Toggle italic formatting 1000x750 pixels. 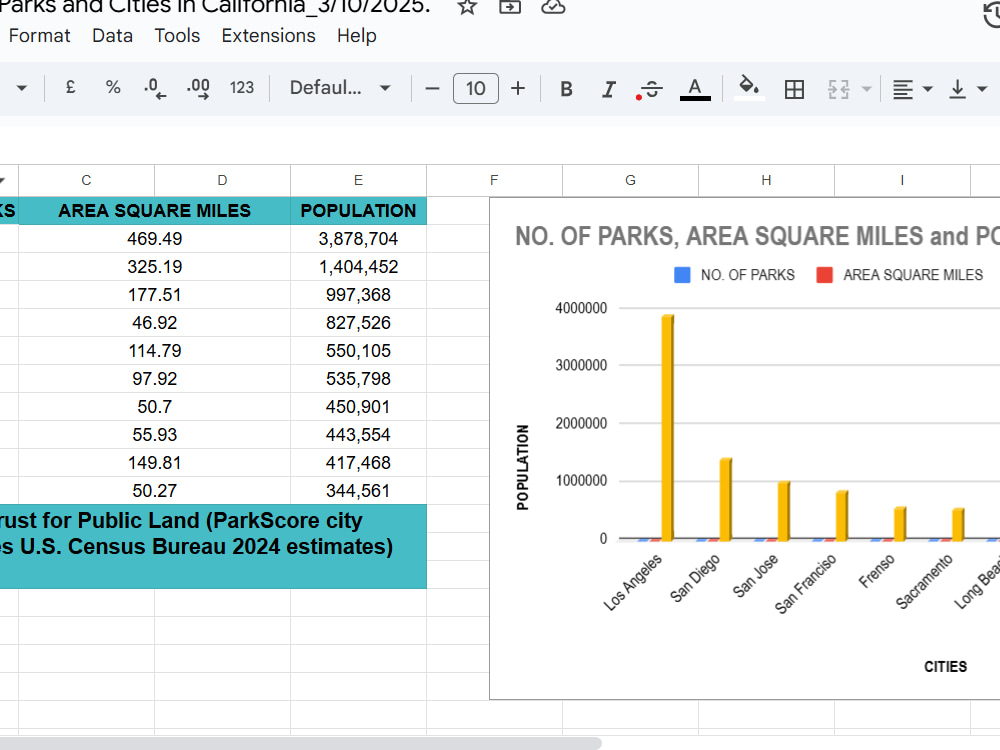tap(608, 89)
